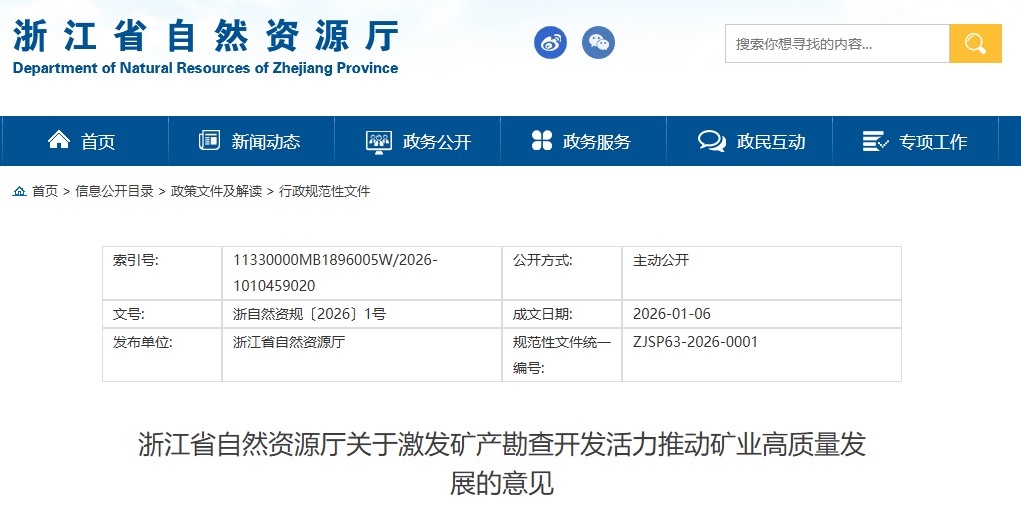Focus the search box 搜索你想寻找的内容
The width and height of the screenshot is (1021, 513).
pos(837,44)
